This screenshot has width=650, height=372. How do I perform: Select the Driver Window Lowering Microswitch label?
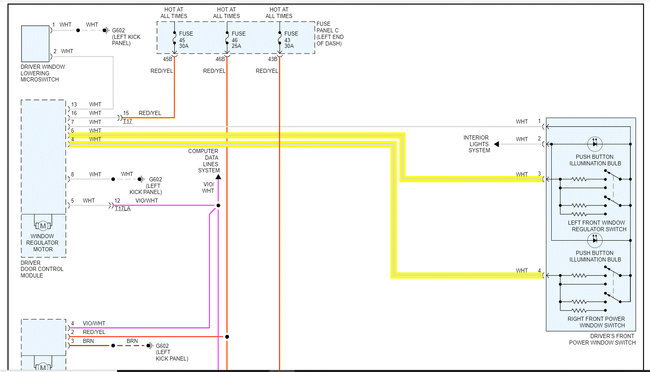tap(43, 73)
